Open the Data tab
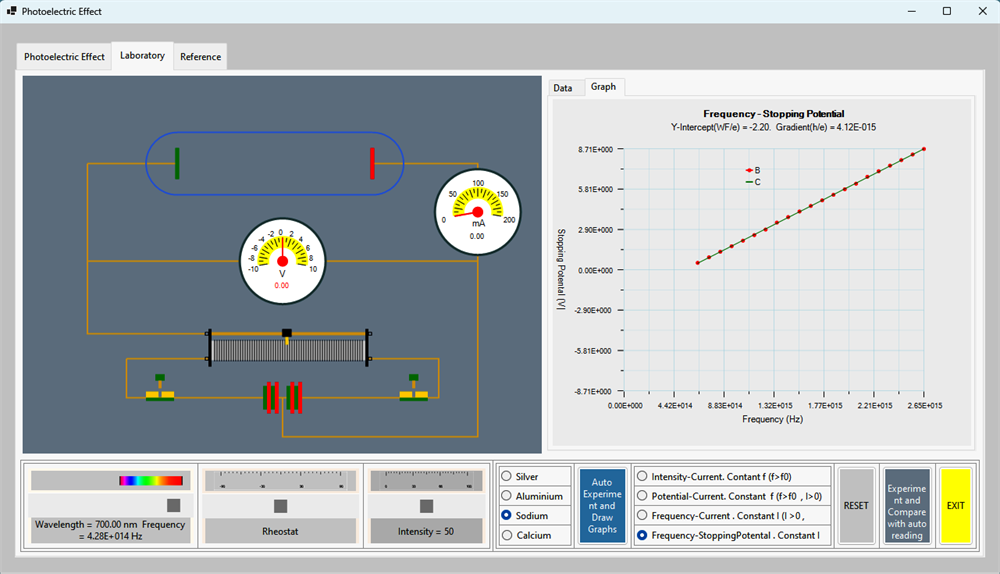The height and width of the screenshot is (574, 1000). (x=562, y=88)
